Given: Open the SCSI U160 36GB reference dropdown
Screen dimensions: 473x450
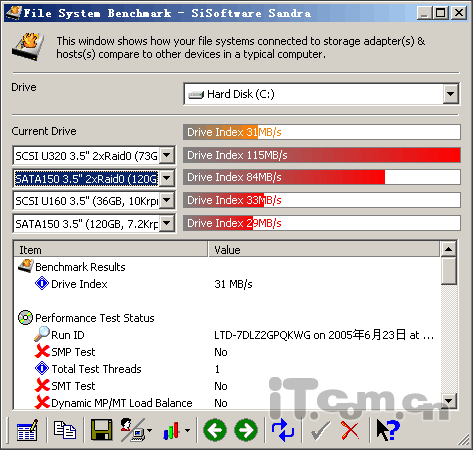Looking at the screenshot, I should coord(166,201).
